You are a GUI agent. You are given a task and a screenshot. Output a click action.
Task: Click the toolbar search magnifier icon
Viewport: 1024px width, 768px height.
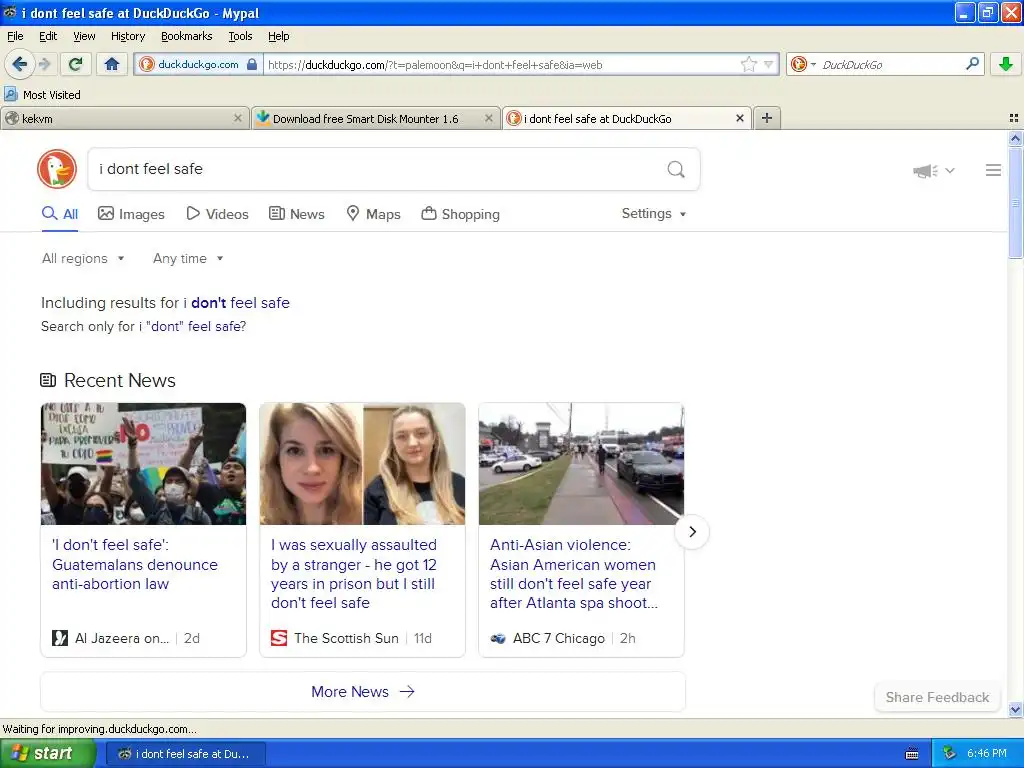coord(972,63)
